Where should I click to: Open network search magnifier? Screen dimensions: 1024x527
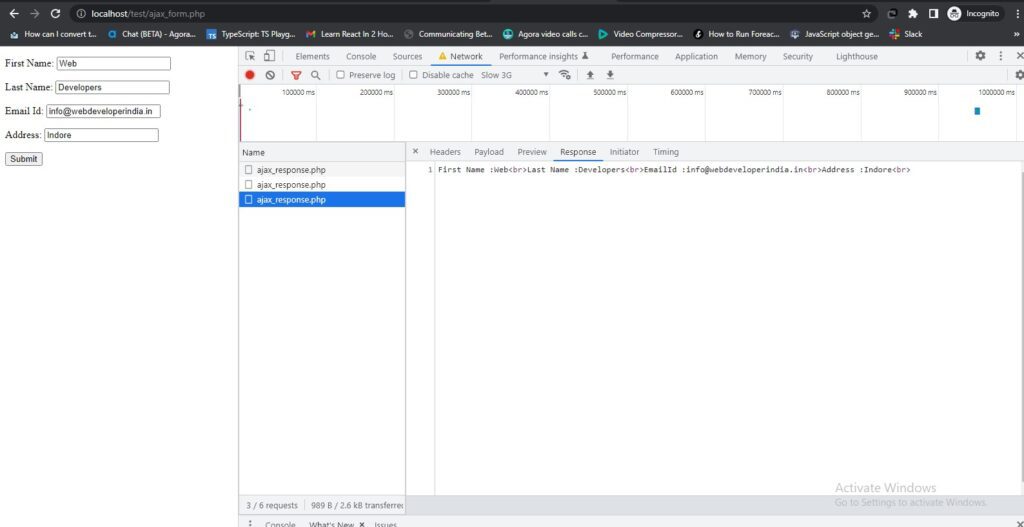tap(315, 75)
